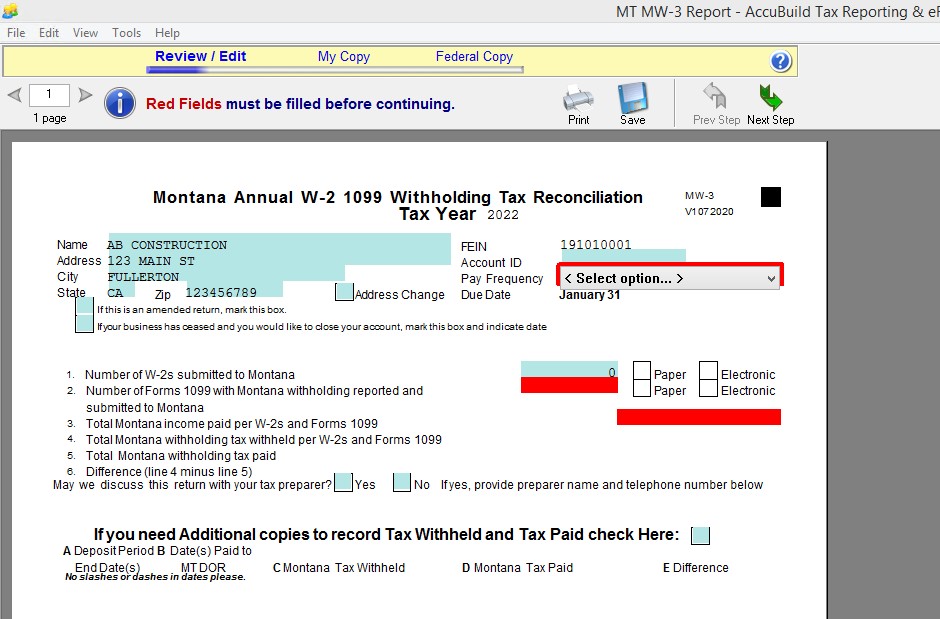
Task: Click the FEIN value 191010001
Action: tap(595, 244)
